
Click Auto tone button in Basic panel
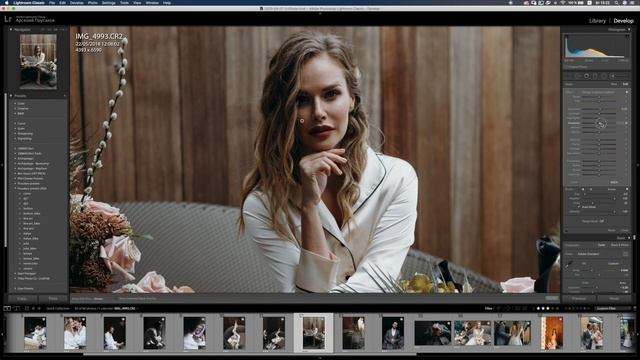pyautogui.click(x=623, y=282)
